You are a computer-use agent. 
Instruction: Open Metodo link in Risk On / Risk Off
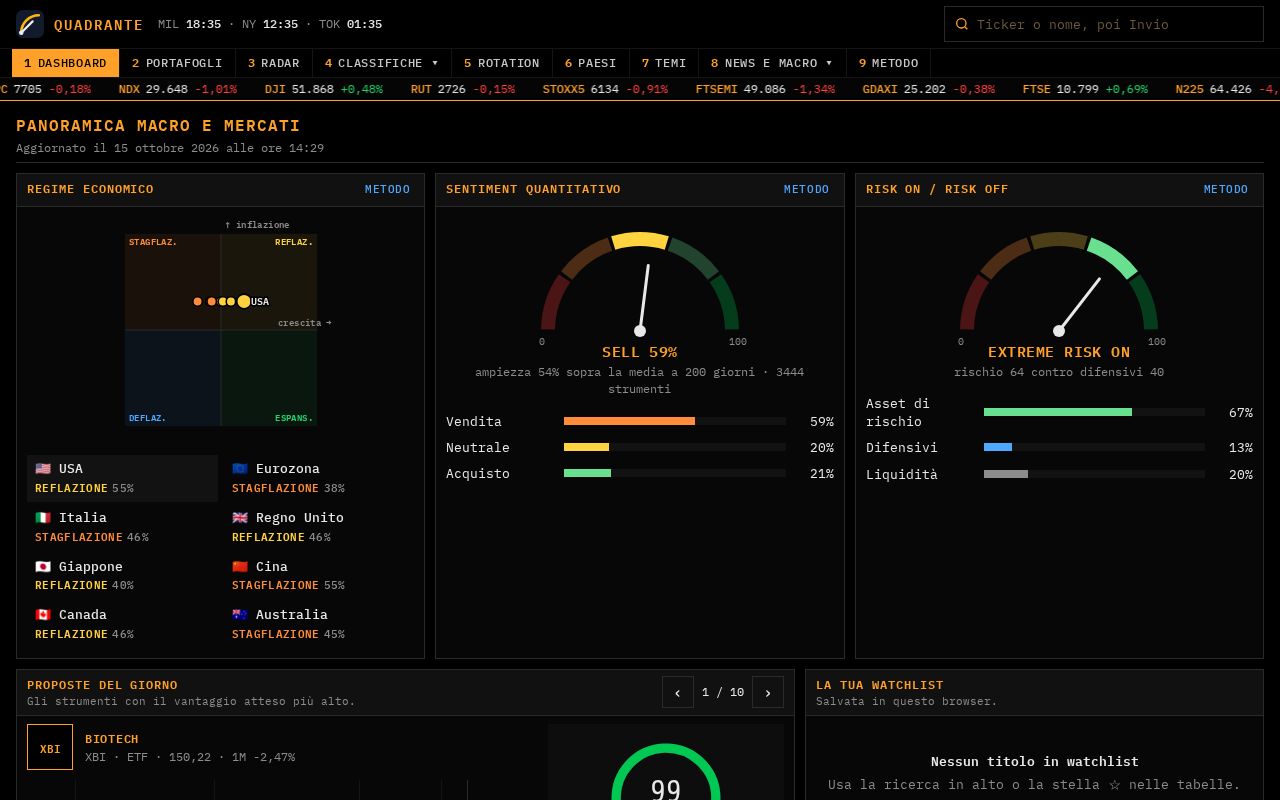tap(1226, 189)
